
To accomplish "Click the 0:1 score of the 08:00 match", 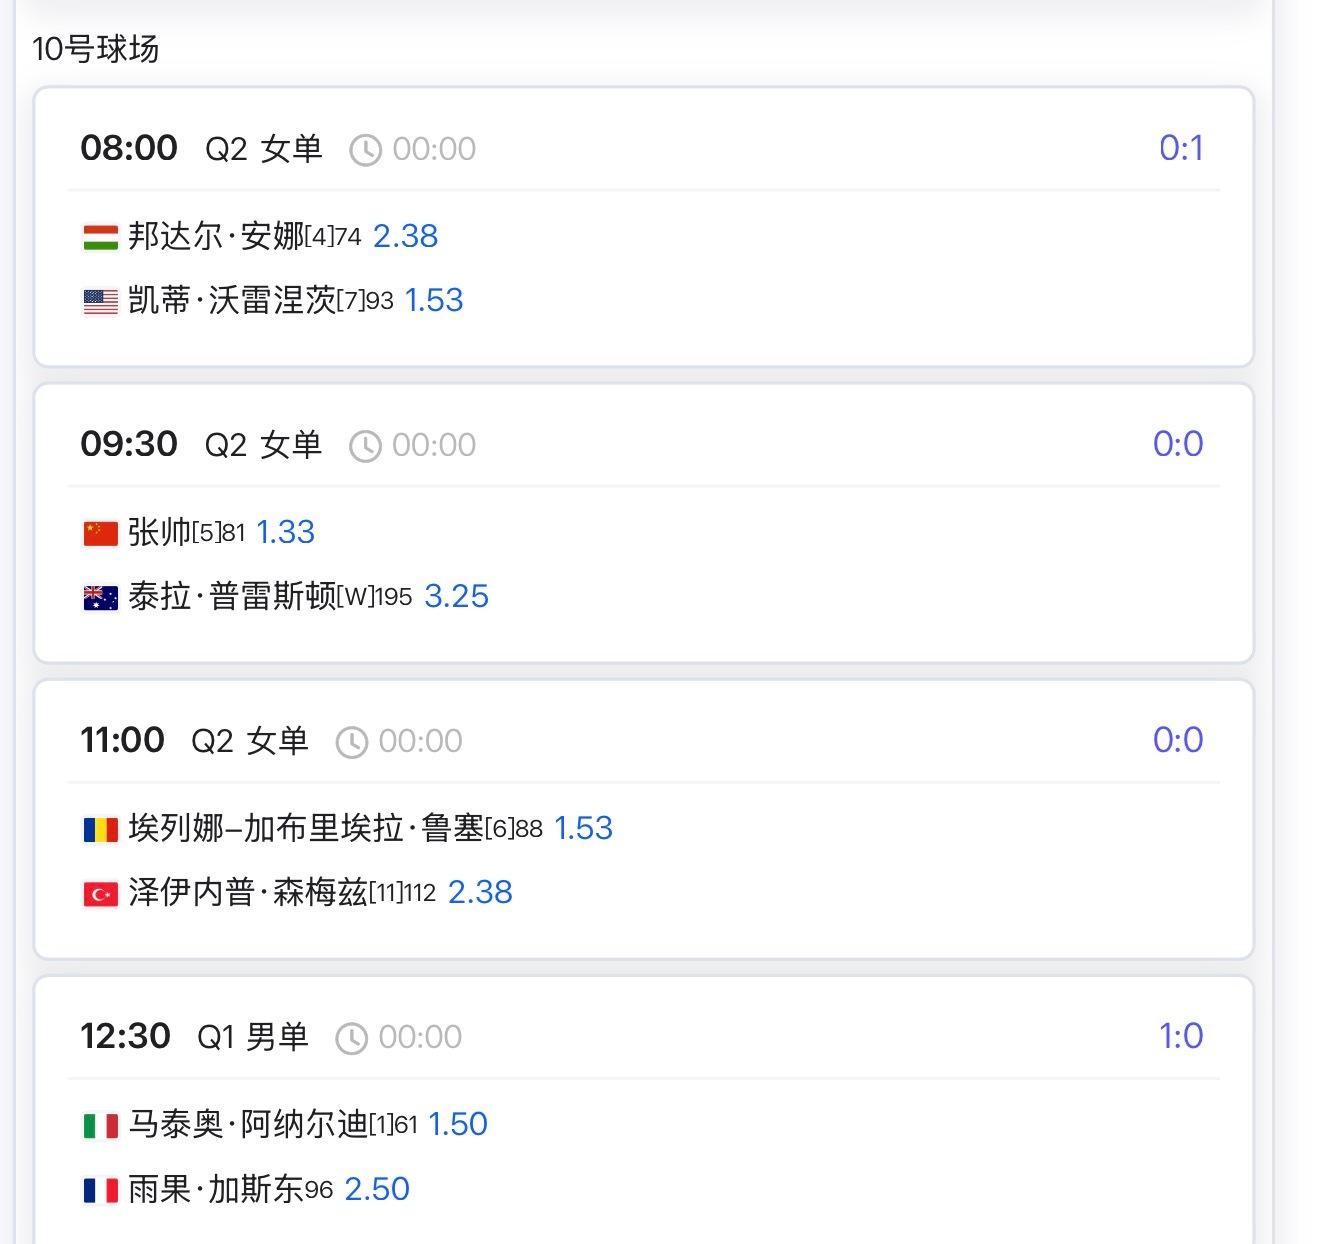I will tap(1181, 148).
